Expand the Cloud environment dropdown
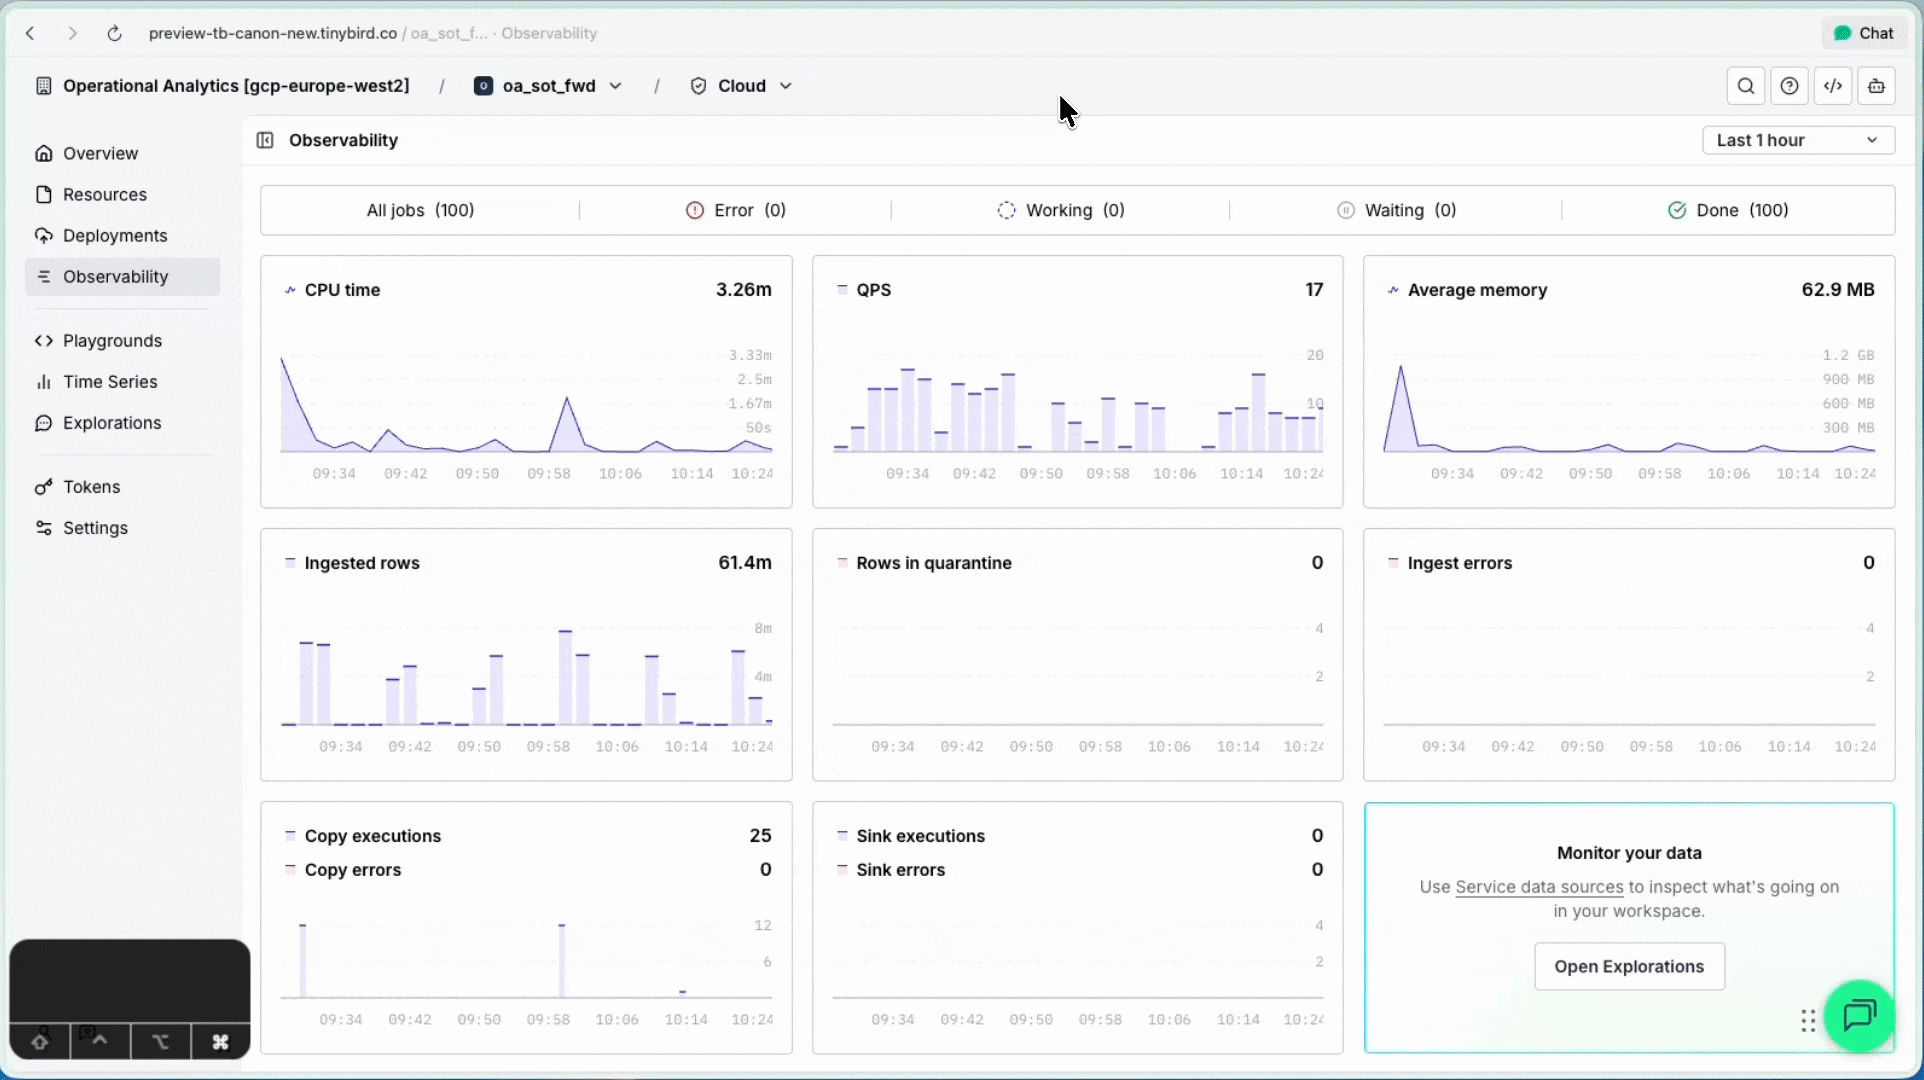The image size is (1924, 1080). (x=741, y=86)
